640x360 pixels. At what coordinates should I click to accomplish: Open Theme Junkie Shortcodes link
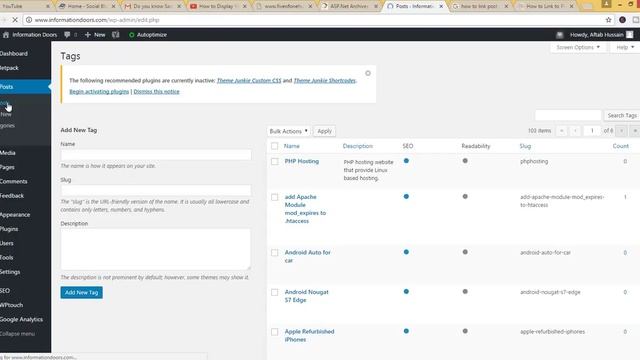click(x=324, y=80)
